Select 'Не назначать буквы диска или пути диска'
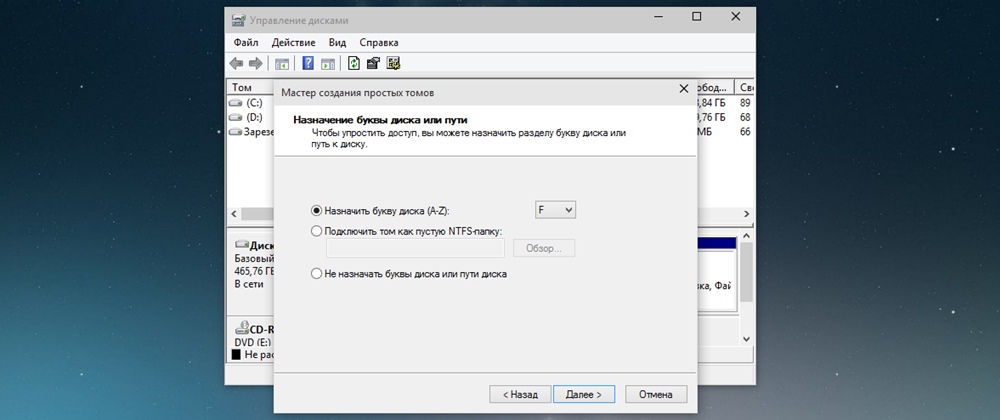 (317, 273)
